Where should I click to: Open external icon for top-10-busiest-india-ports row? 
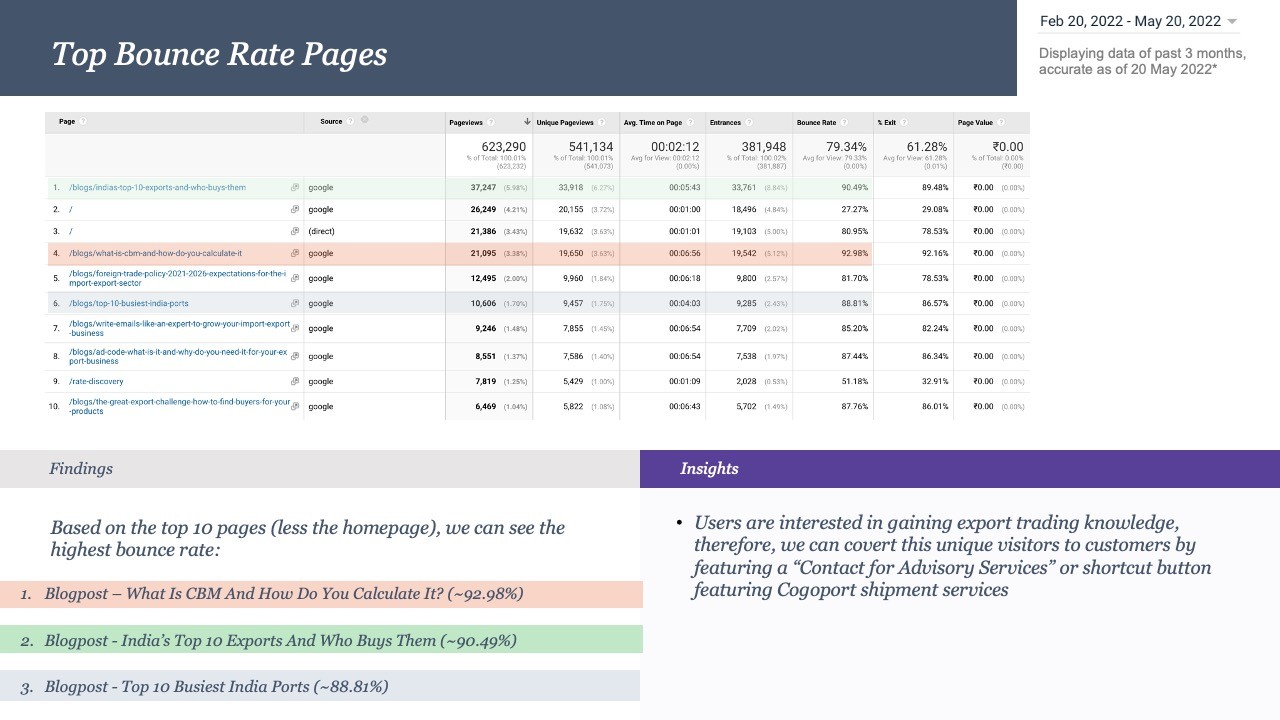(x=295, y=304)
